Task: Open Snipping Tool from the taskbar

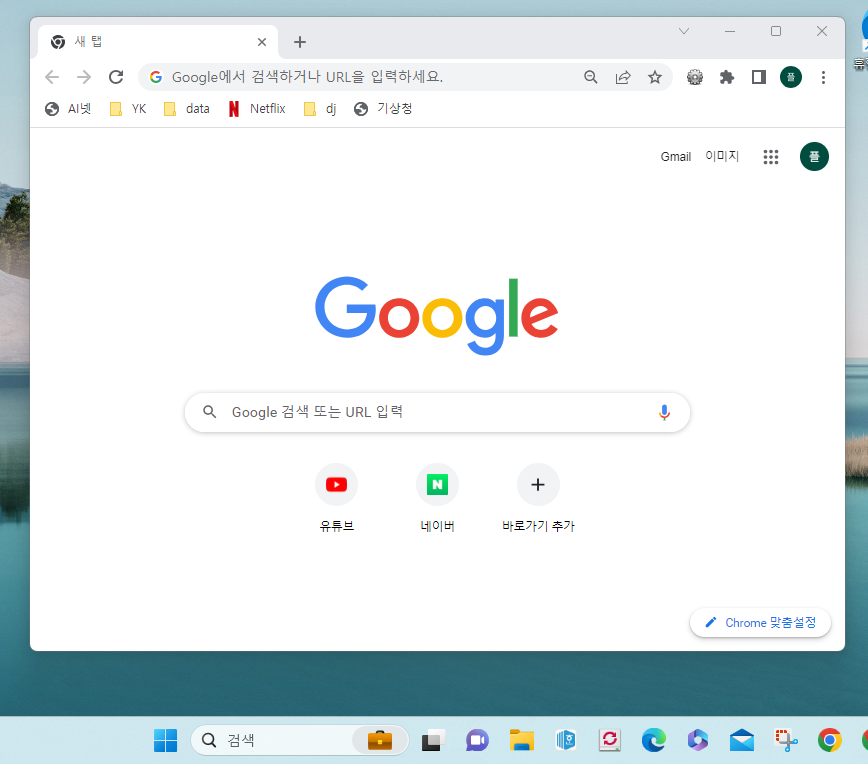Action: pyautogui.click(x=786, y=740)
